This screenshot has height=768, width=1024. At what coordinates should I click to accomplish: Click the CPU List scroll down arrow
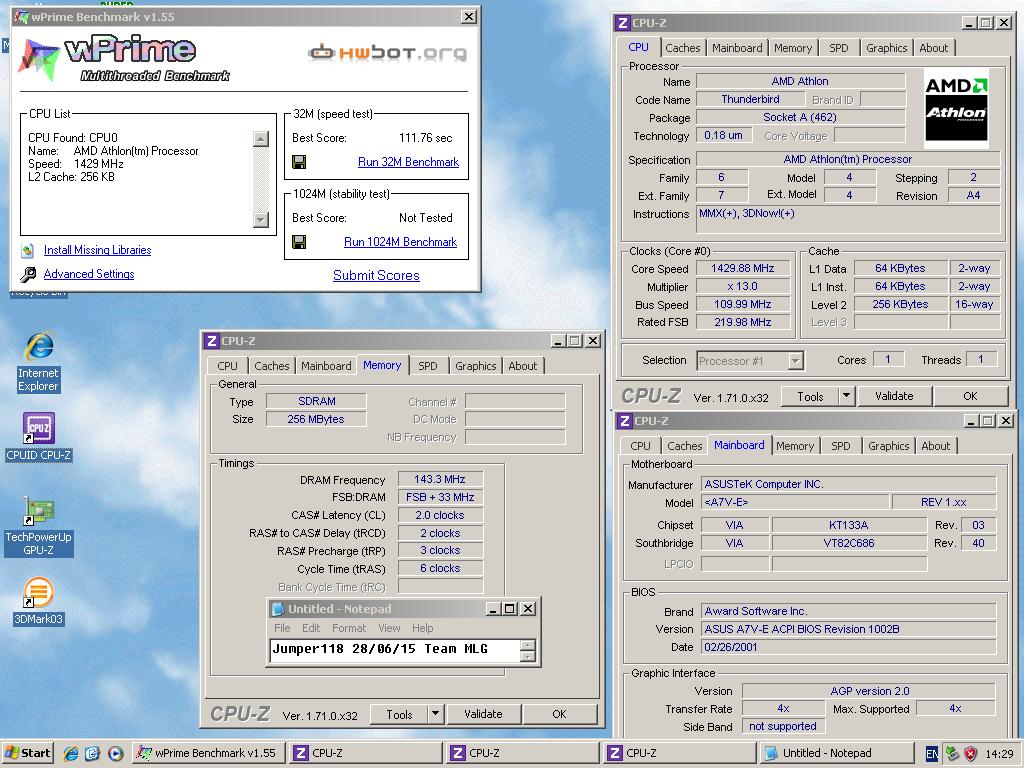coord(261,219)
